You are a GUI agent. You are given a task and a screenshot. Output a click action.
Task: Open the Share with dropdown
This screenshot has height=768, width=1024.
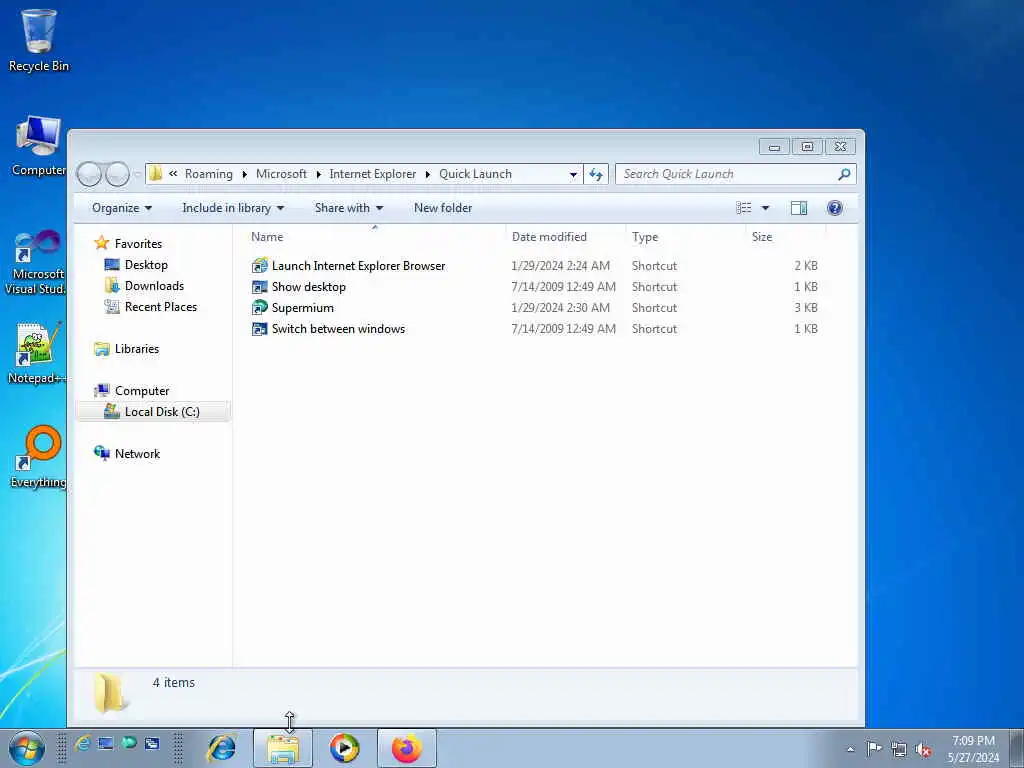tap(349, 208)
